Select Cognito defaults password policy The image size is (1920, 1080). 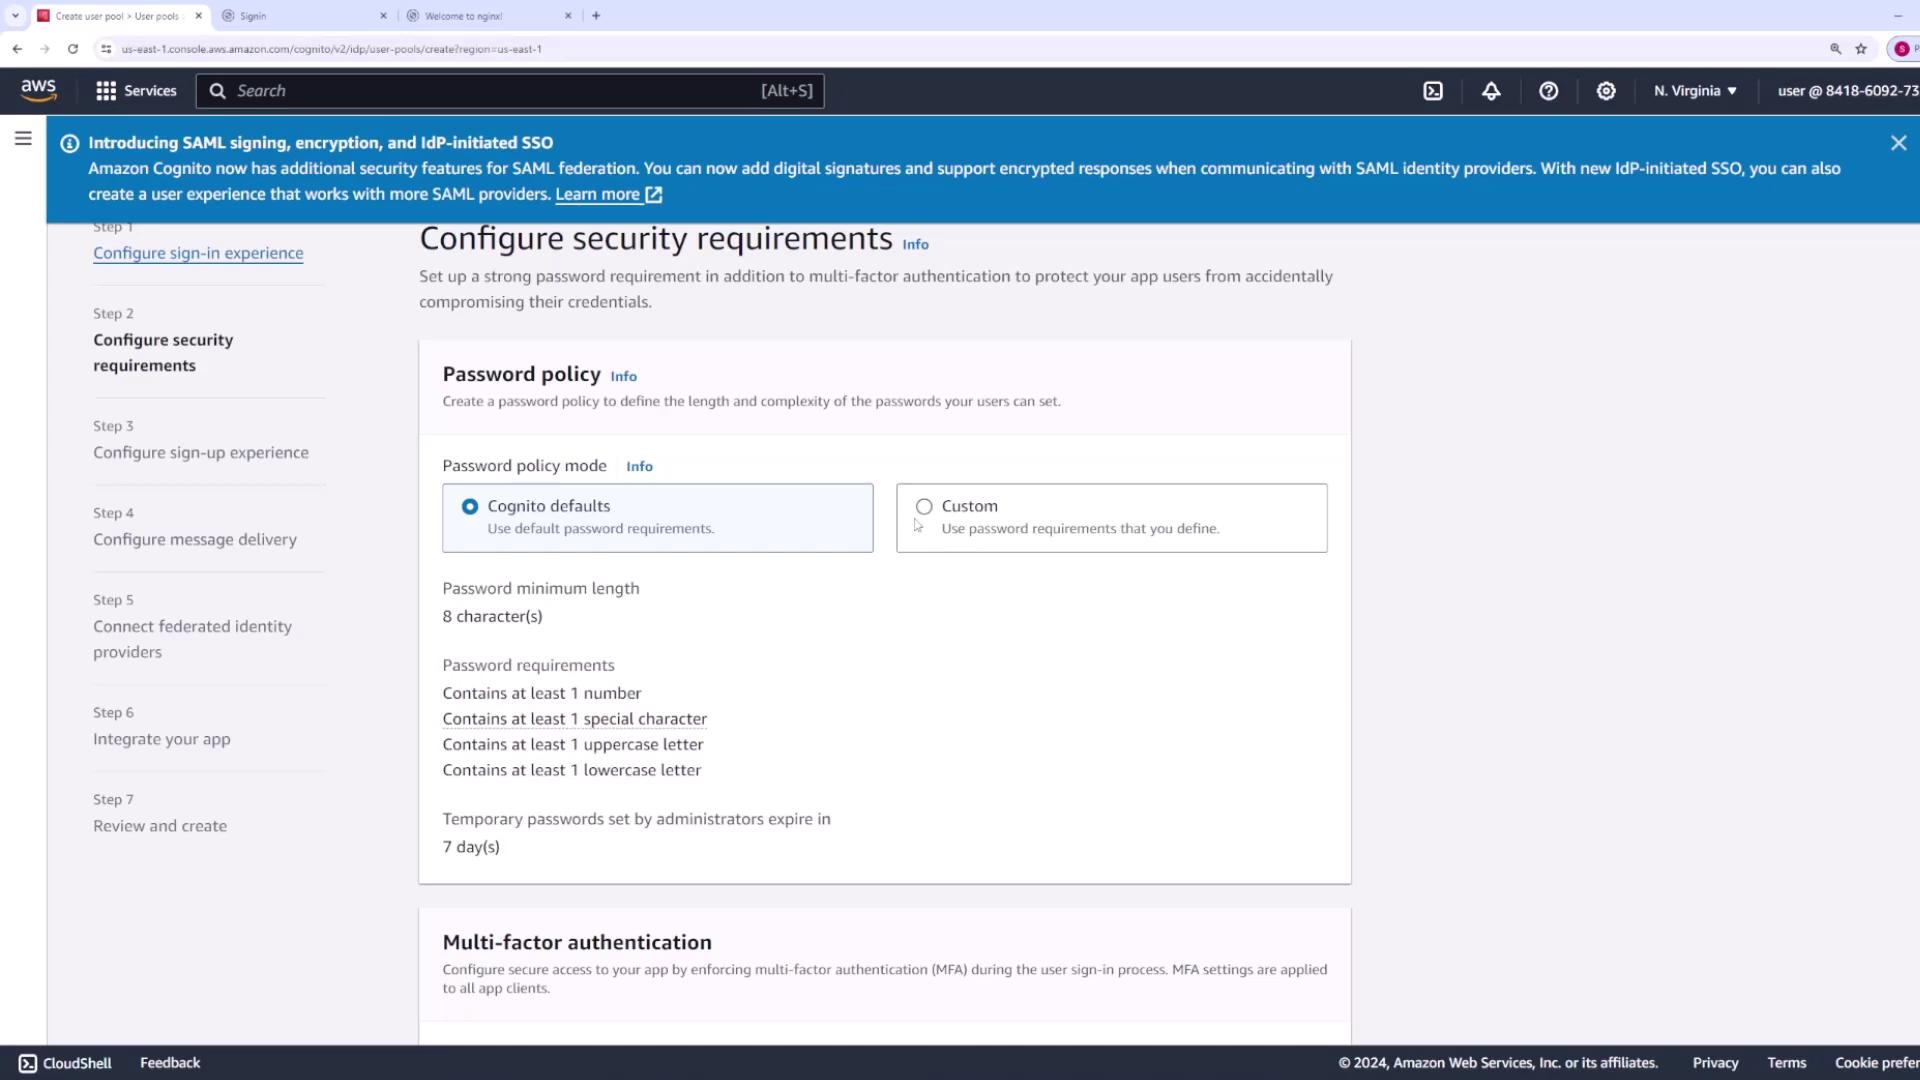470,507
